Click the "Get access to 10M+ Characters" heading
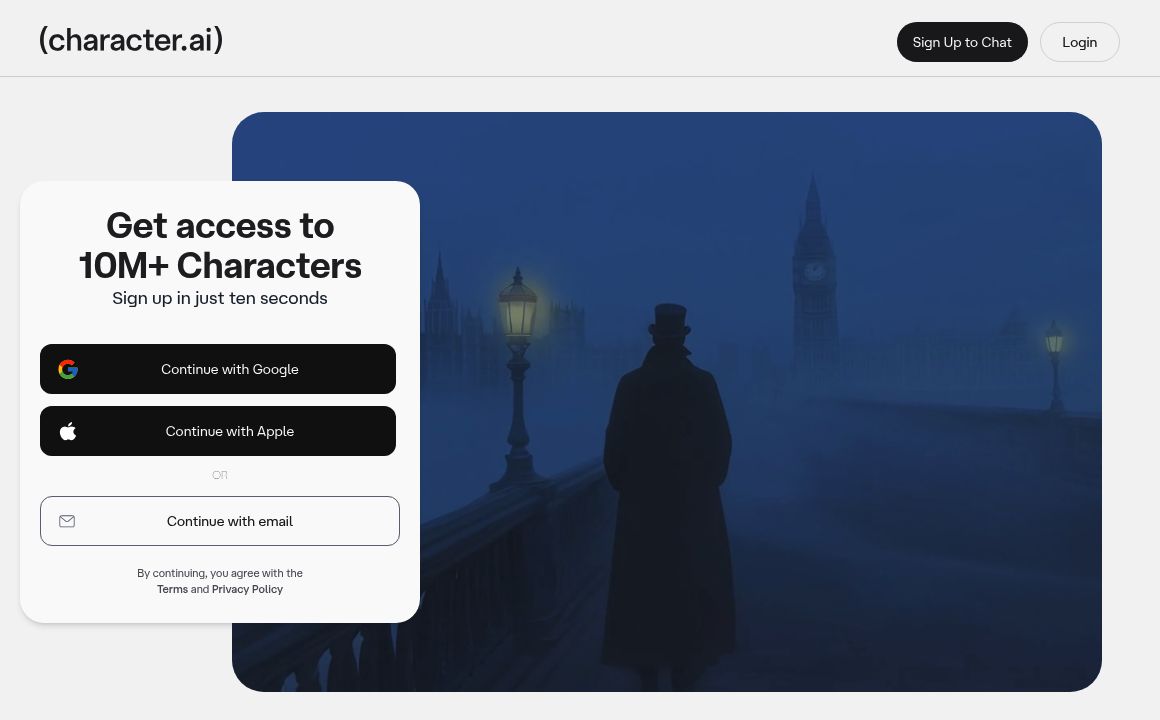 tap(220, 246)
